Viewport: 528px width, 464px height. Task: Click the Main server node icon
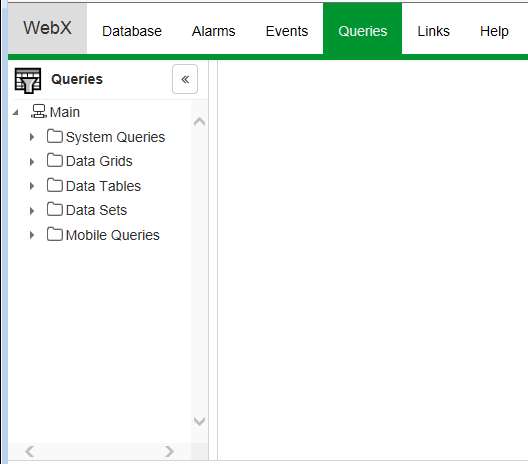(39, 112)
